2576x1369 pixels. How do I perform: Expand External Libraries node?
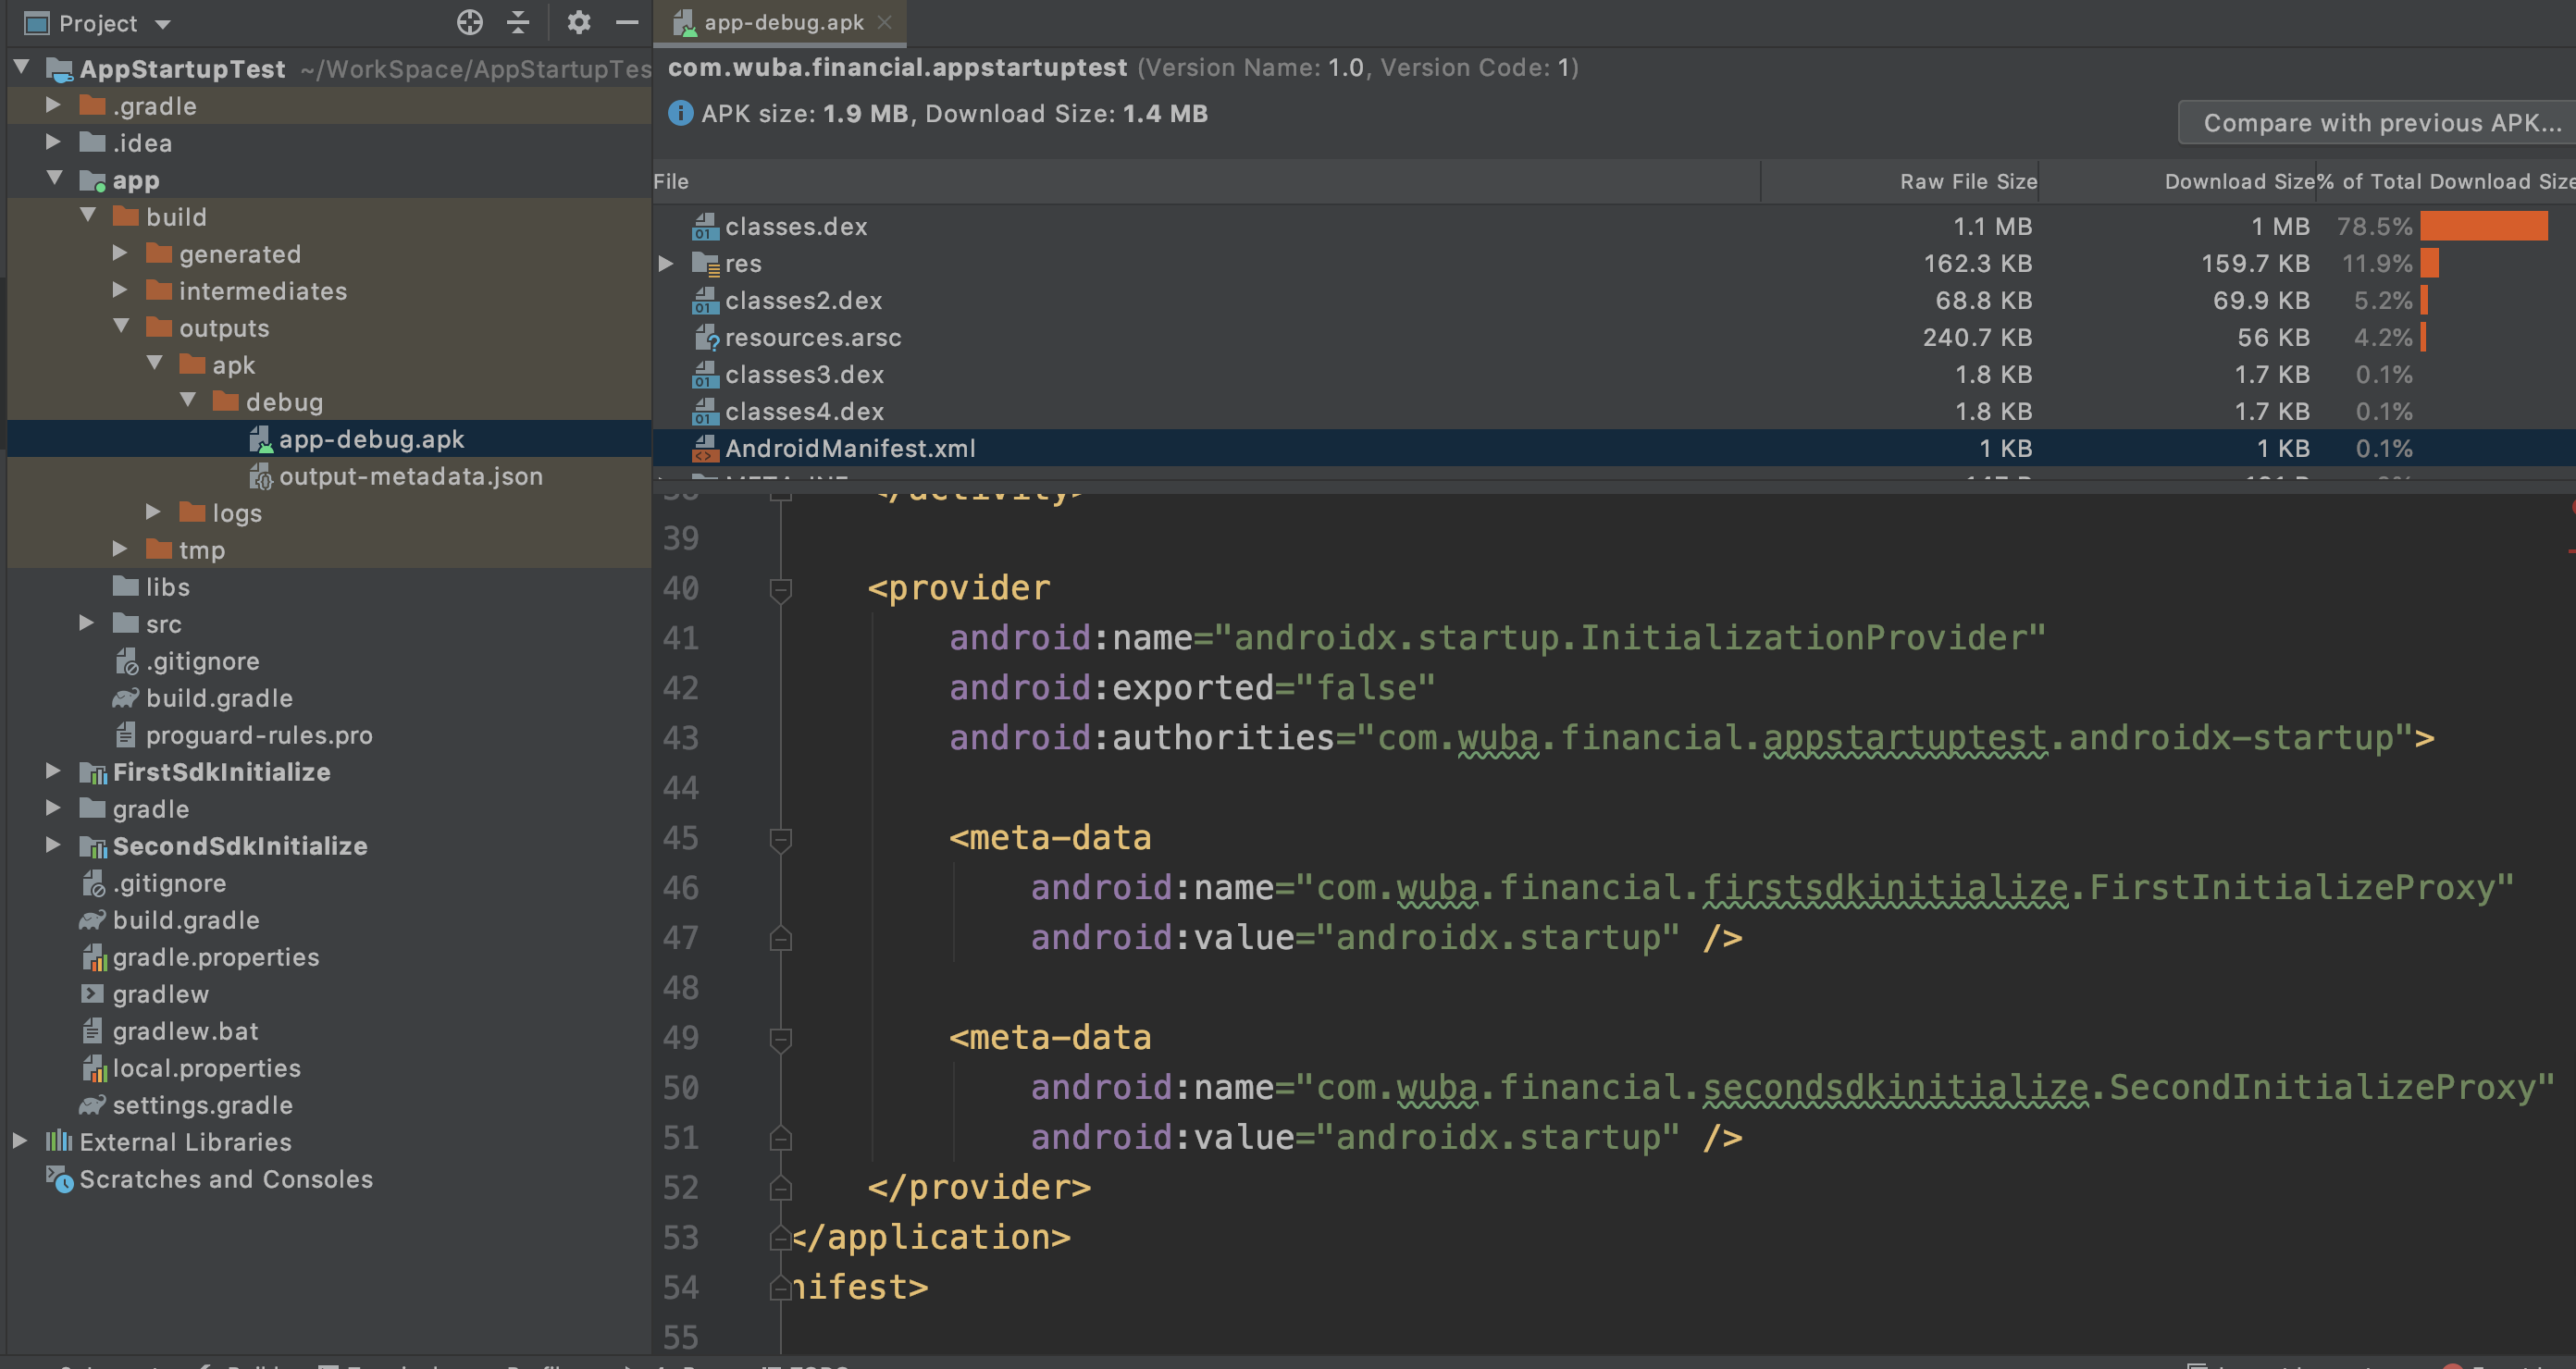[20, 1141]
